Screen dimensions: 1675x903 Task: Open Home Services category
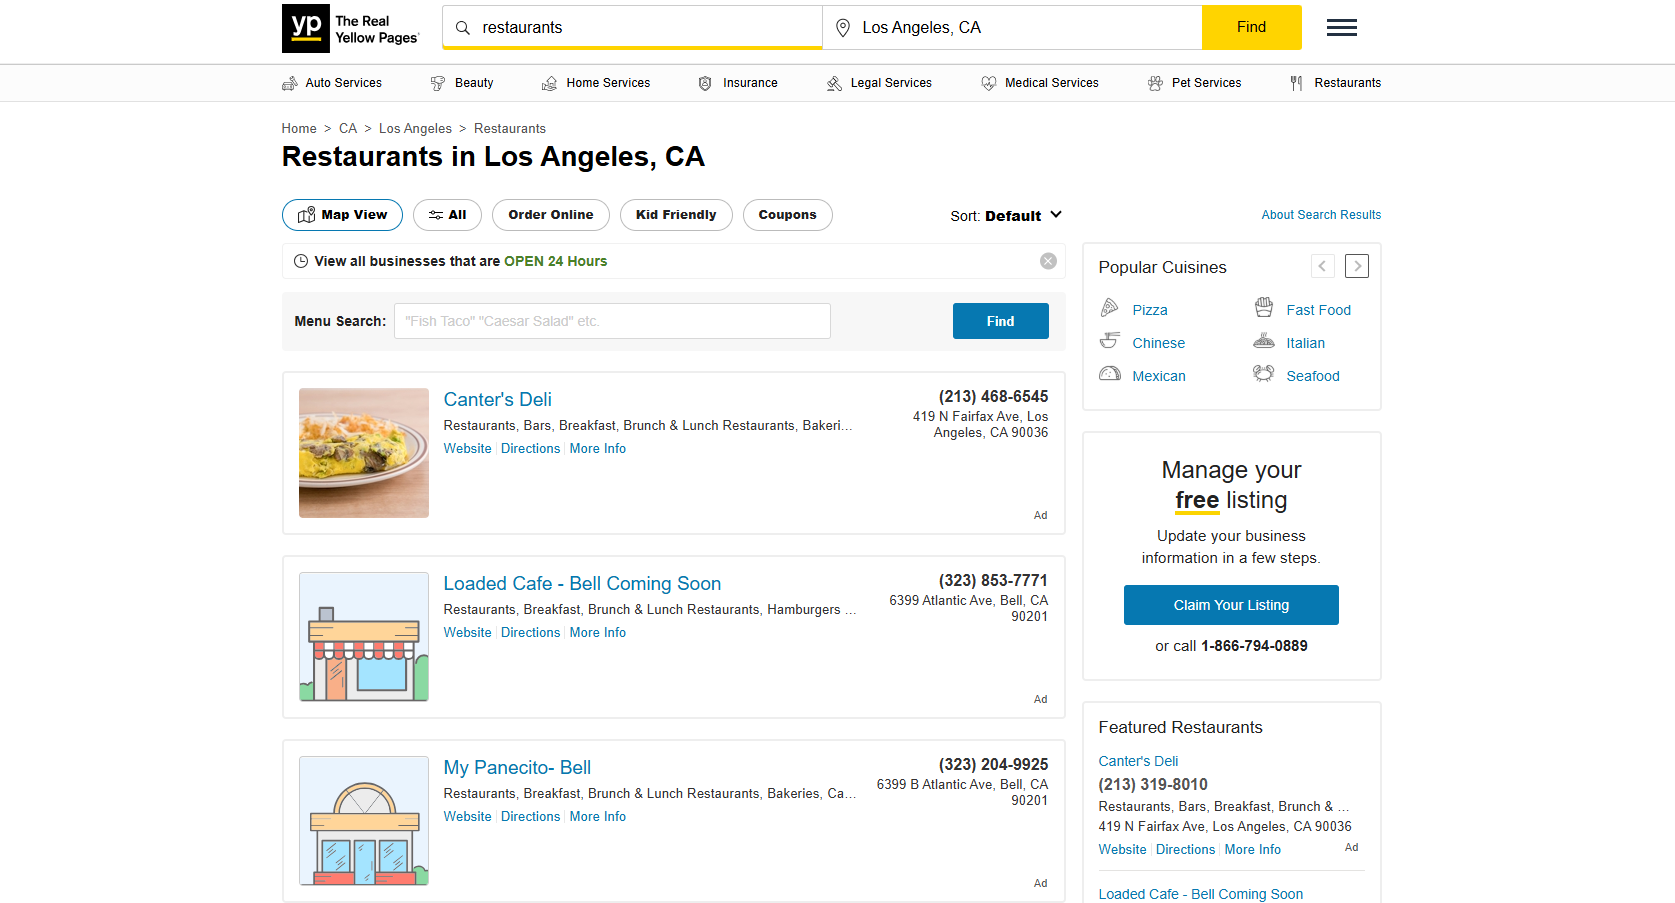point(596,83)
